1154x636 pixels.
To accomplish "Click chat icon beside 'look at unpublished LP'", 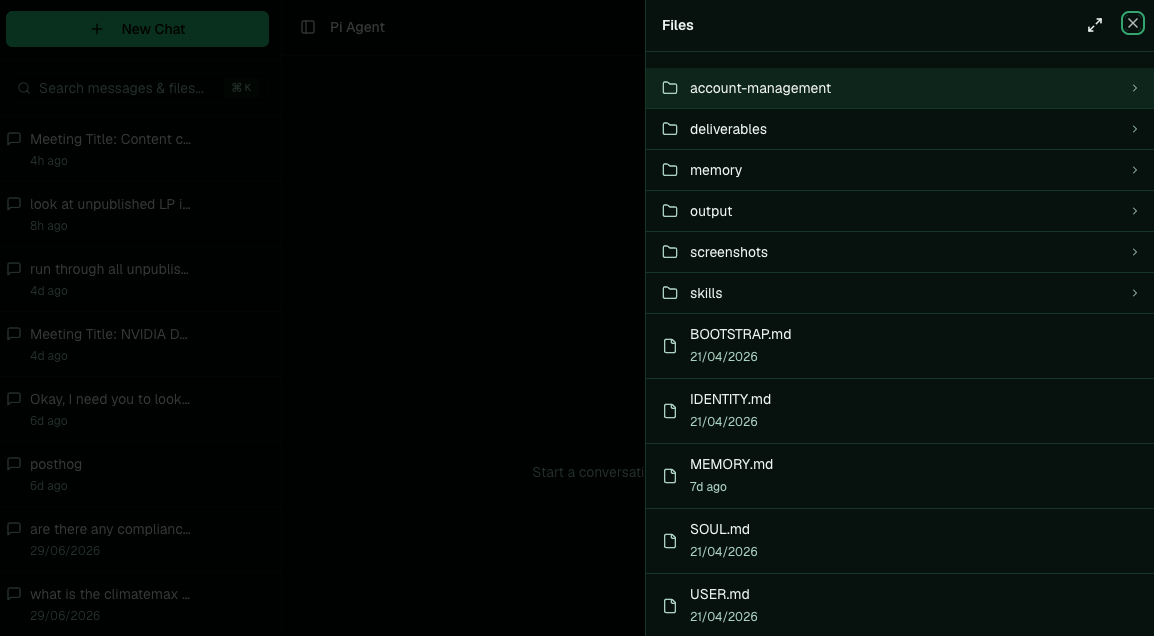I will pyautogui.click(x=13, y=204).
